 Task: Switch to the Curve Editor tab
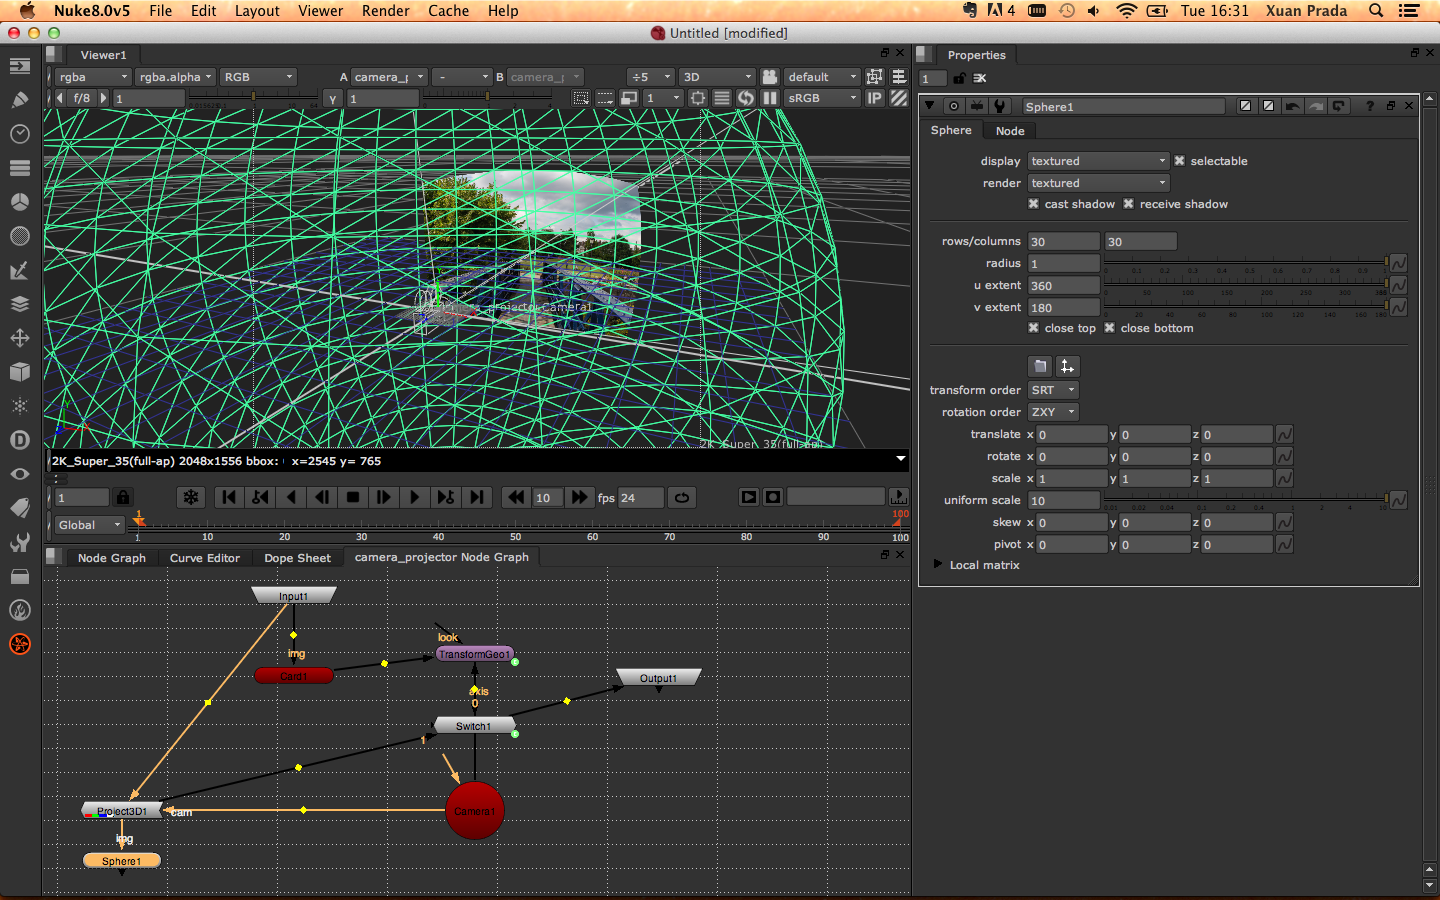204,558
